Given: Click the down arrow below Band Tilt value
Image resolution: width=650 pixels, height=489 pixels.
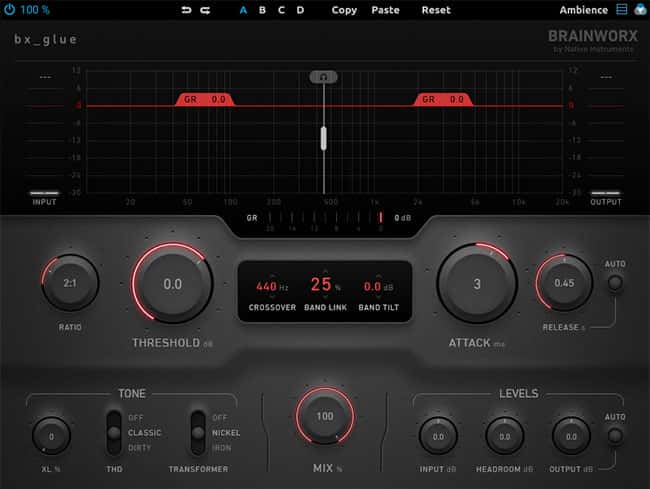Looking at the screenshot, I should [x=378, y=297].
